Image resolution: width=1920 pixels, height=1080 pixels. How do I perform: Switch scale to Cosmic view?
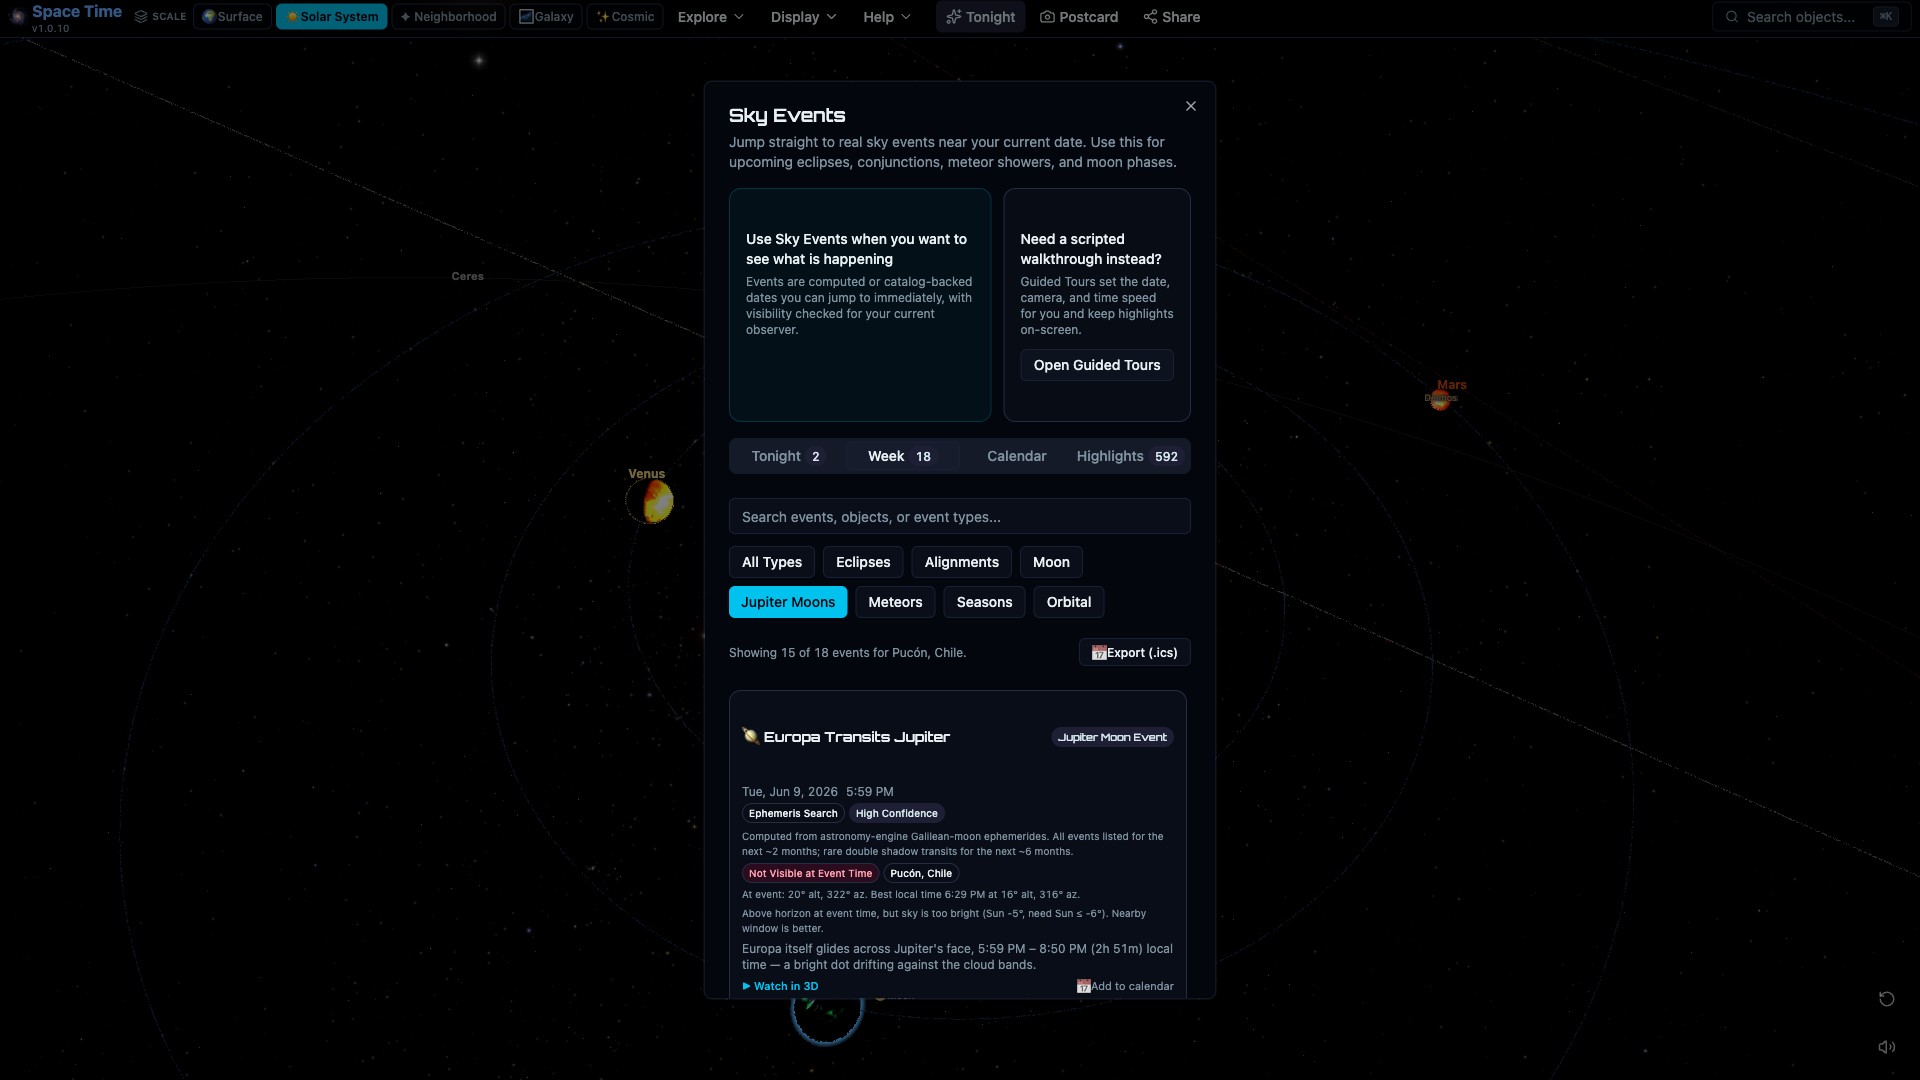[625, 17]
